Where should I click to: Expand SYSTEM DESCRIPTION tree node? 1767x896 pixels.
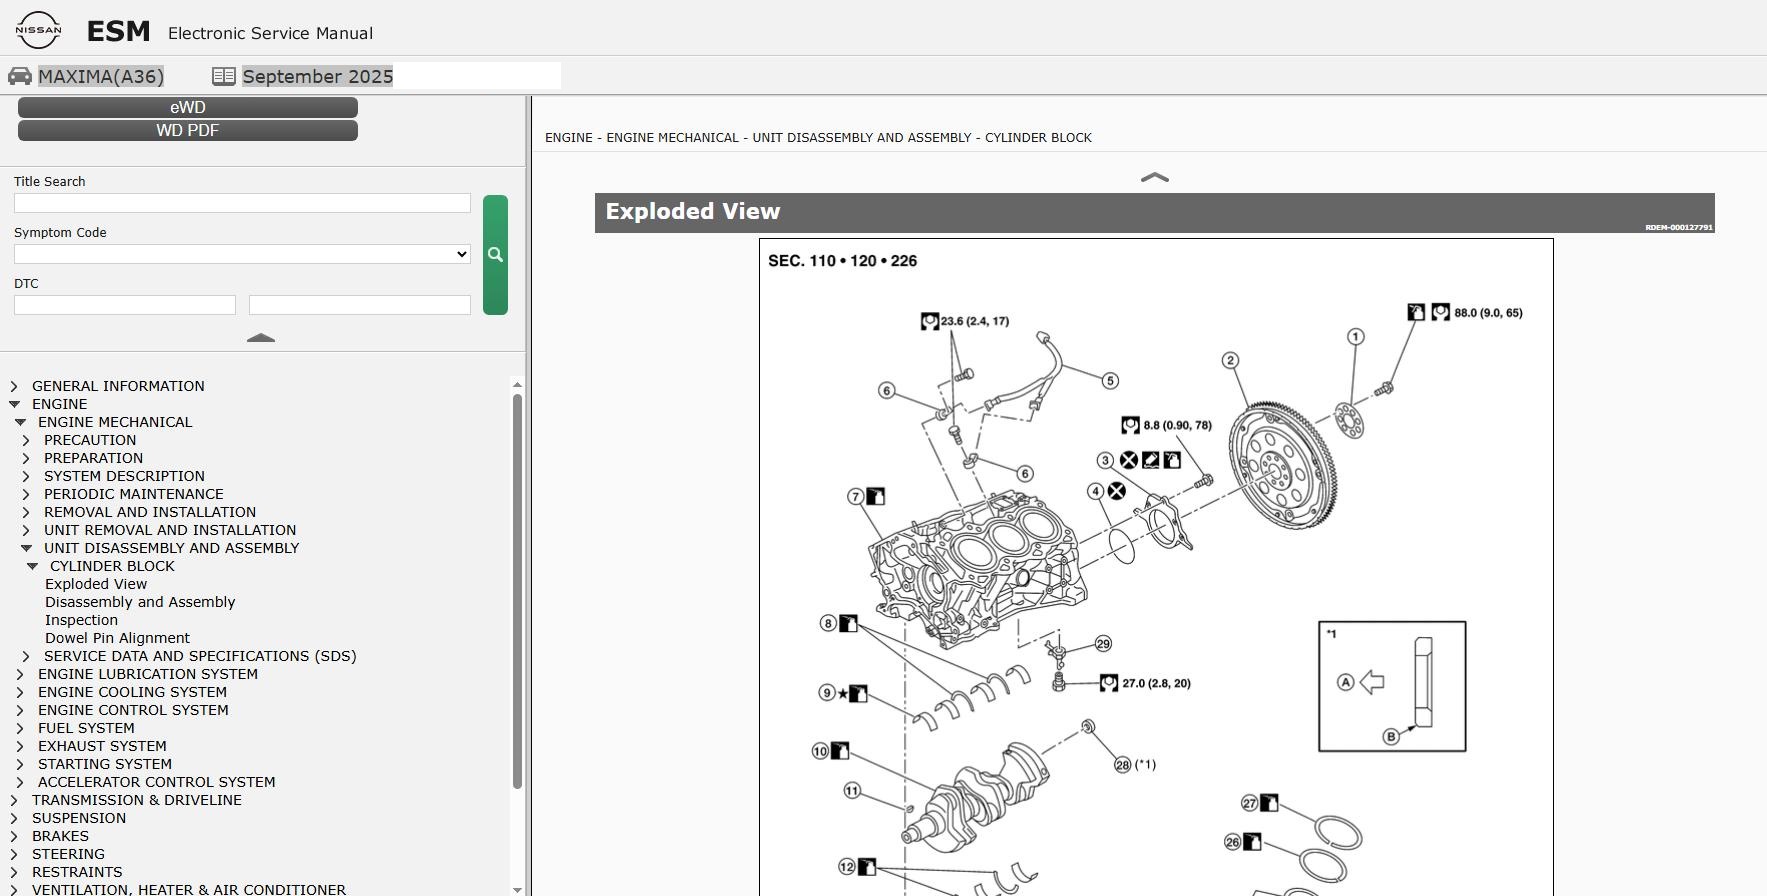(26, 476)
